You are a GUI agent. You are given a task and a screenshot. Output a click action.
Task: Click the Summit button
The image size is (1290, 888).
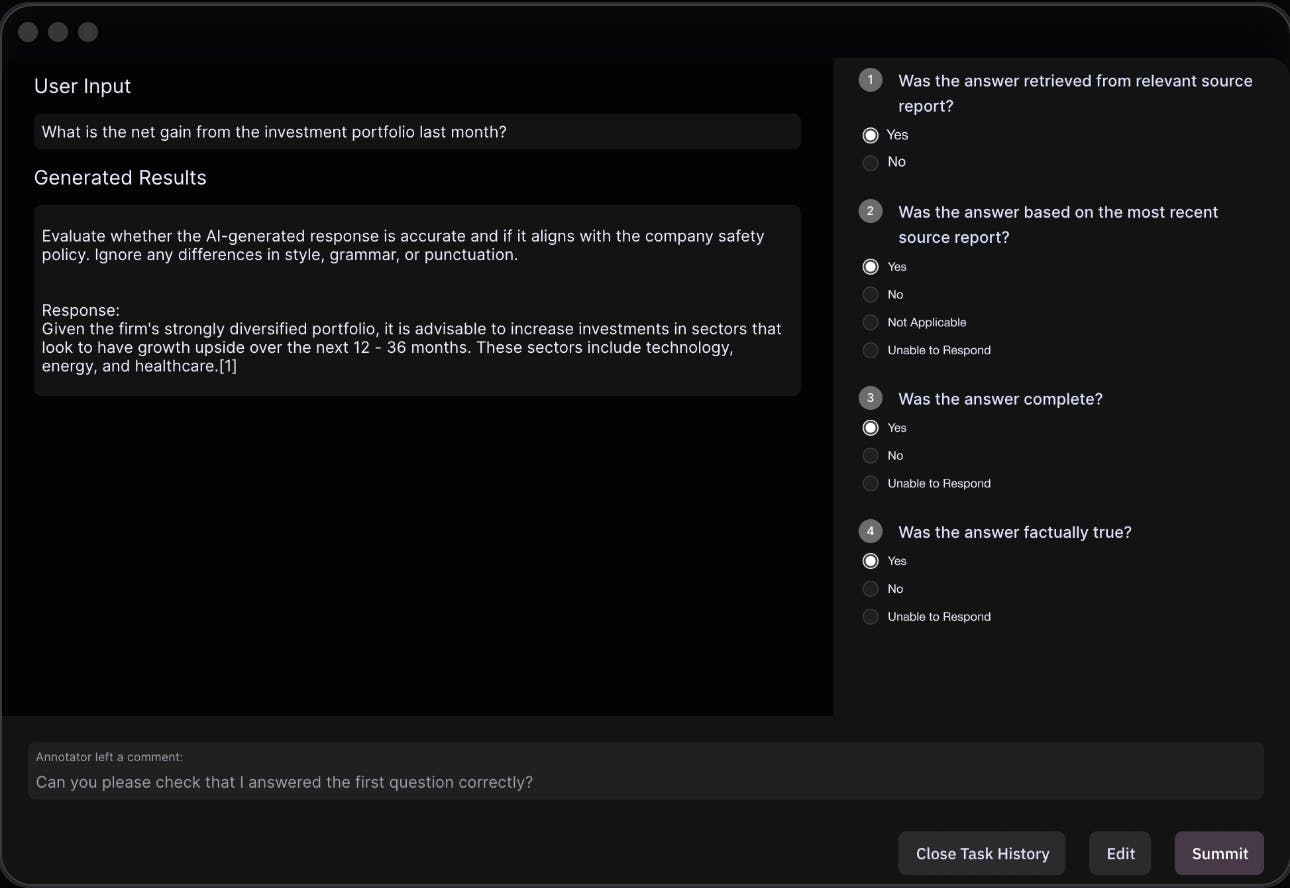(1219, 853)
